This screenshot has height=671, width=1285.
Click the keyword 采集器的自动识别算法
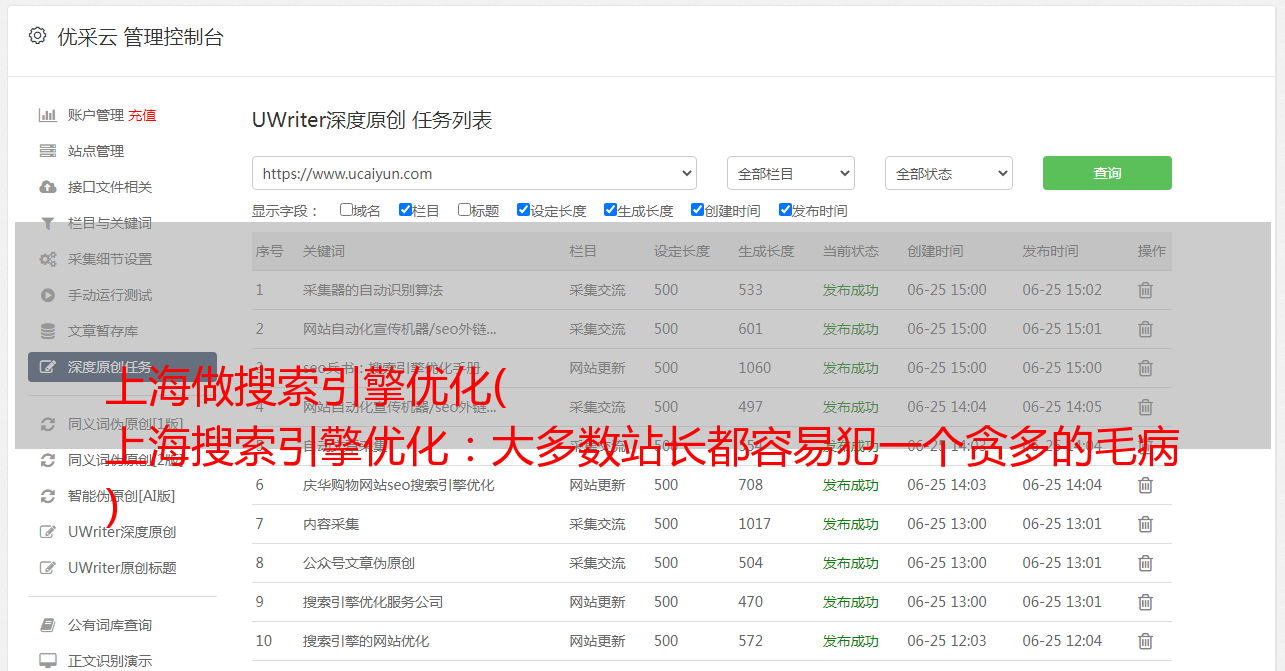[x=373, y=290]
